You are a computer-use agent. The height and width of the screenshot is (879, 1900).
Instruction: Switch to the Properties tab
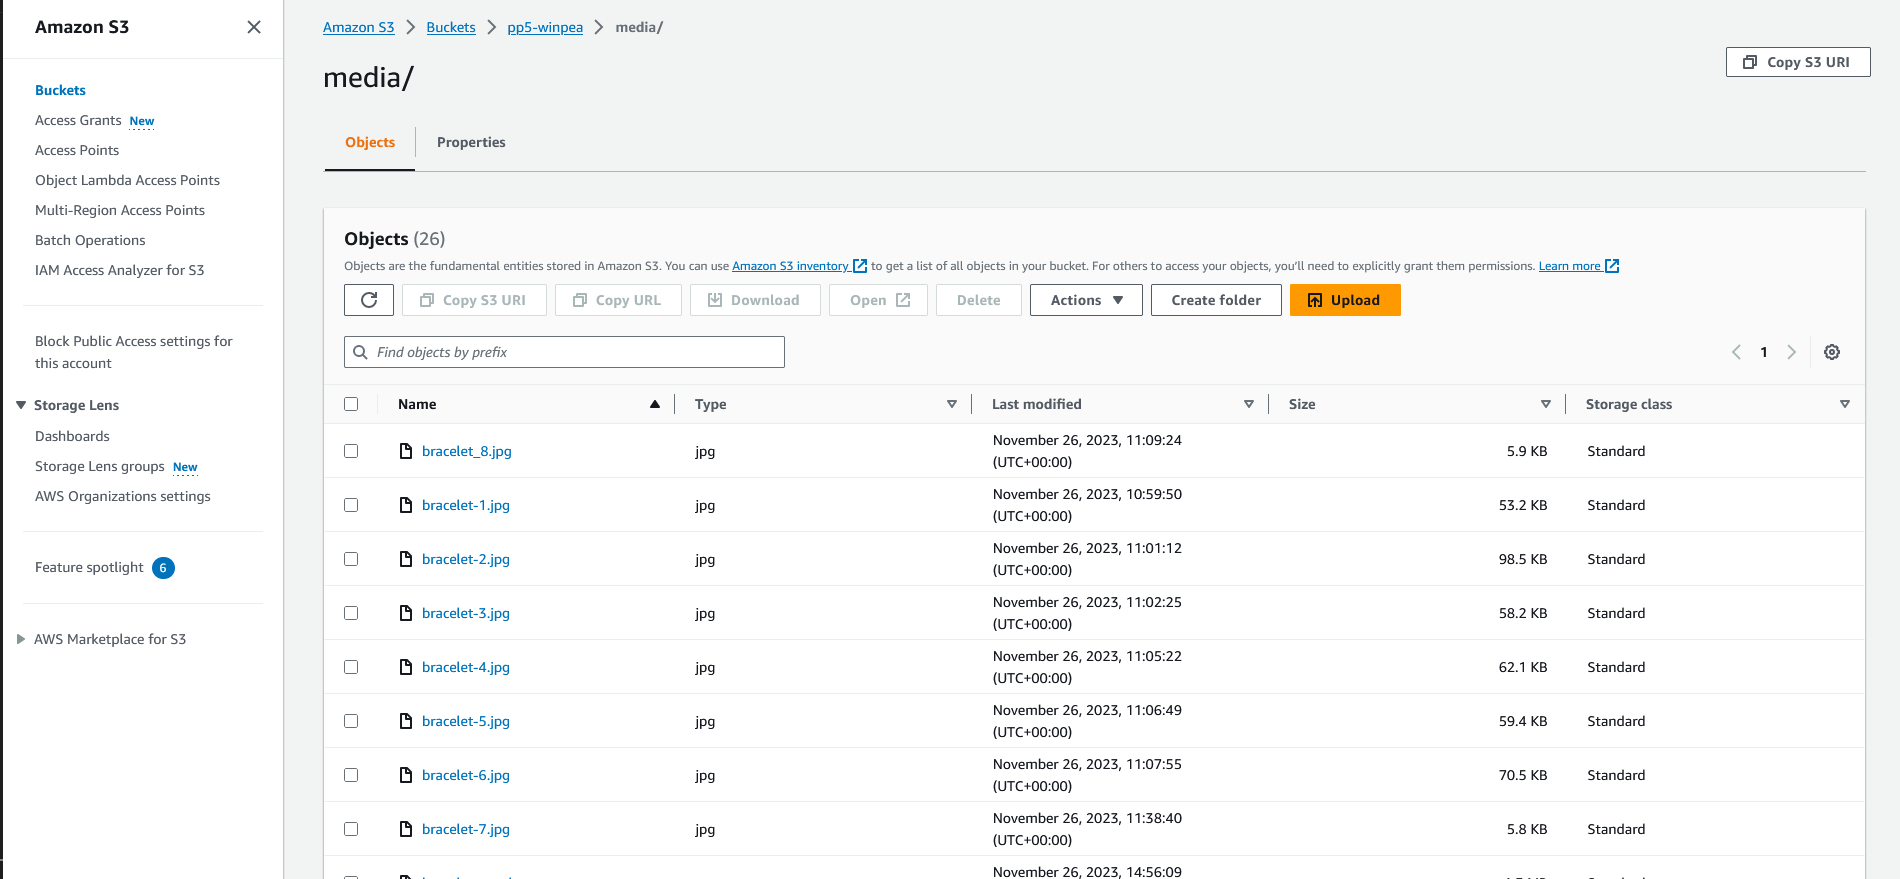point(471,142)
